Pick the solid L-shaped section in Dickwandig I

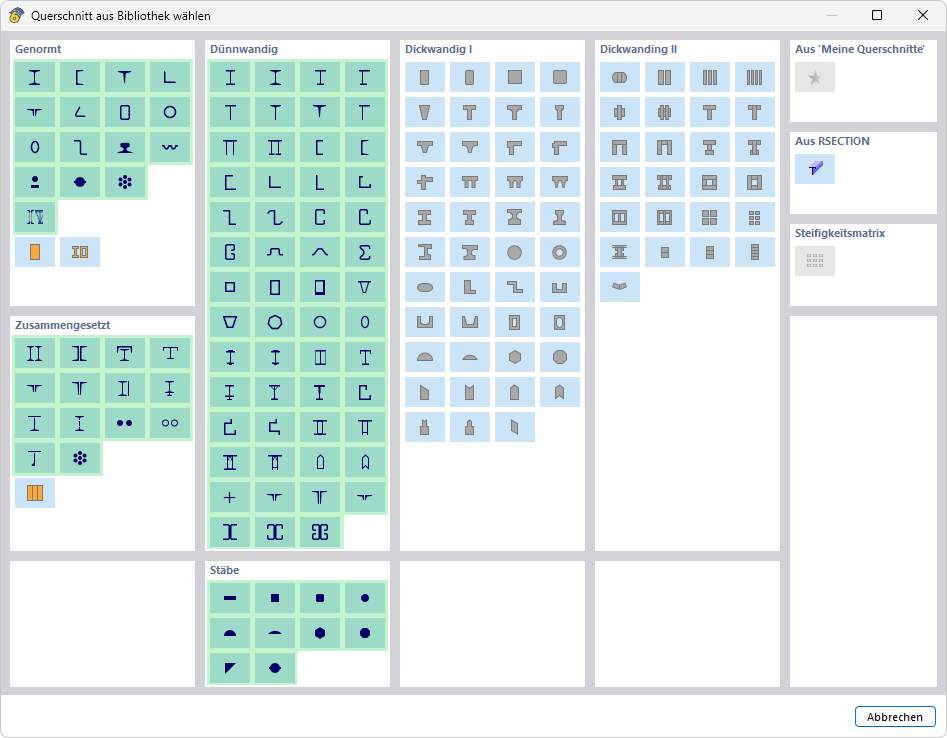click(470, 287)
